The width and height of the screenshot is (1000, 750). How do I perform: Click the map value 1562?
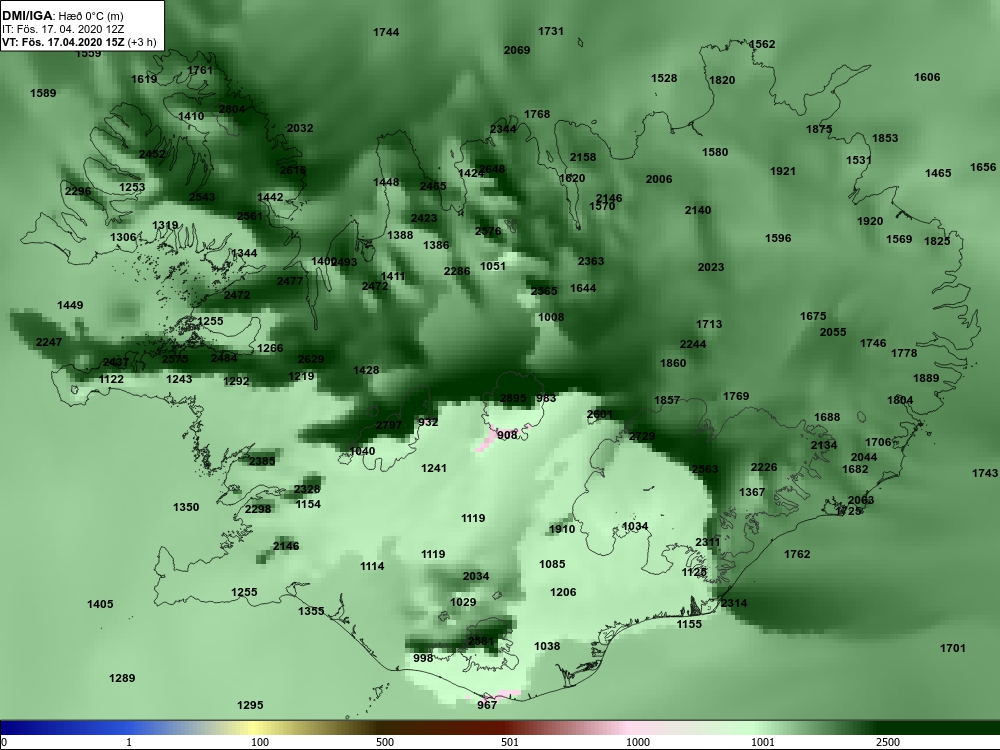tap(761, 44)
